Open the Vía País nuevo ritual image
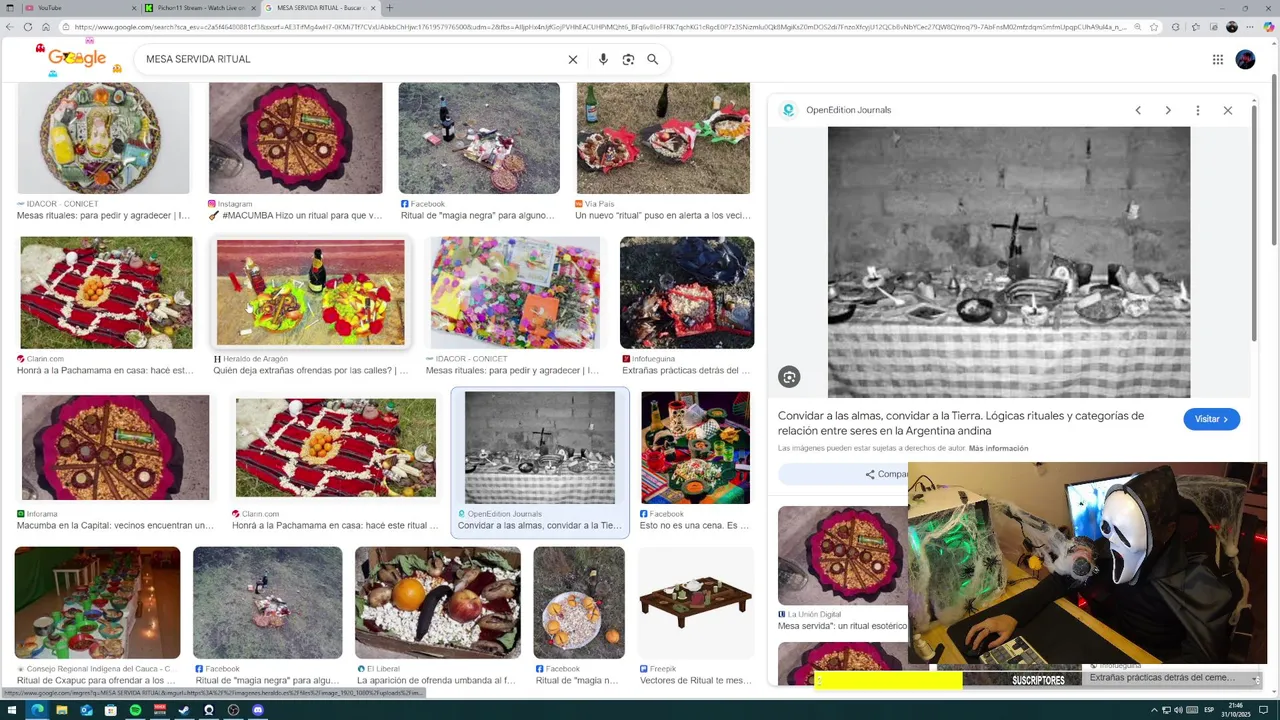The width and height of the screenshot is (1280, 720). (663, 138)
